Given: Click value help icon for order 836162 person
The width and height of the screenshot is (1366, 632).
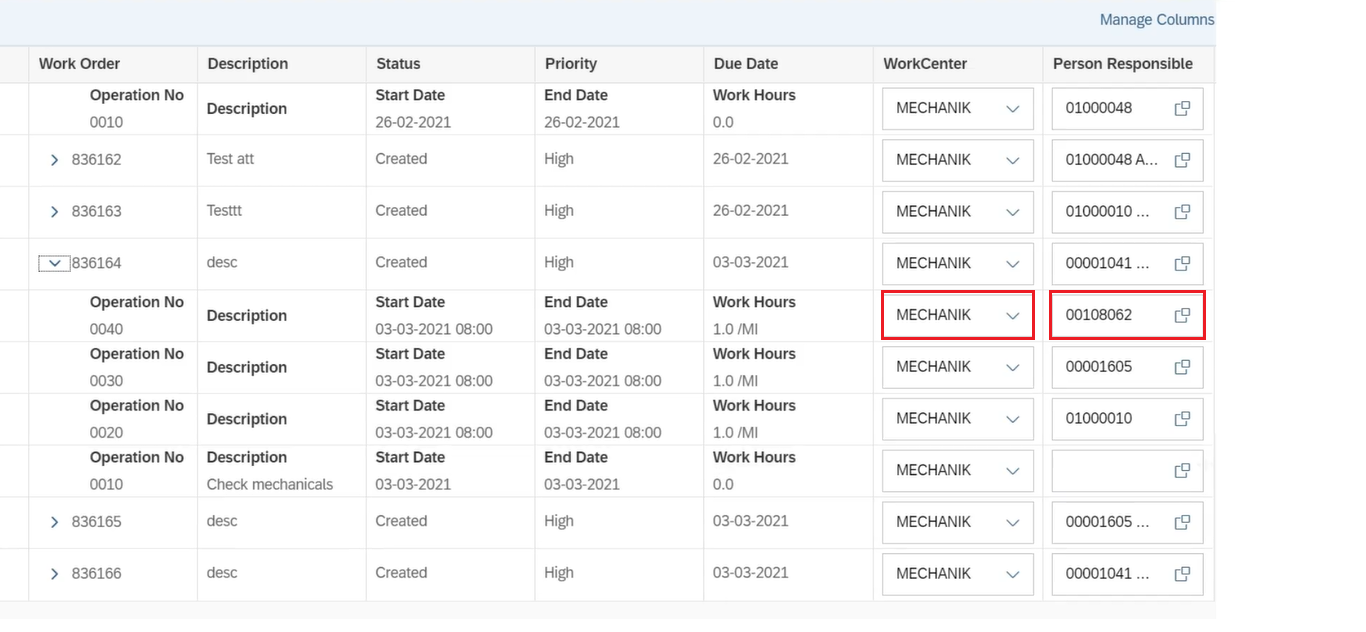Looking at the screenshot, I should point(1181,160).
